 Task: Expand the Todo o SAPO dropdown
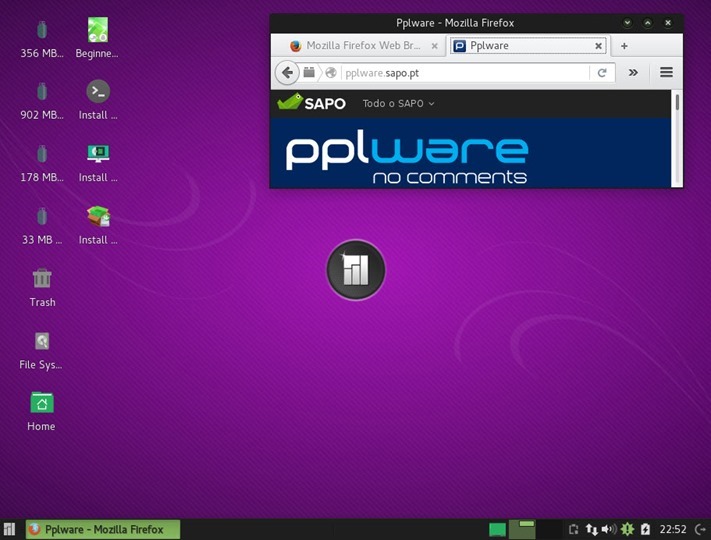(x=398, y=103)
